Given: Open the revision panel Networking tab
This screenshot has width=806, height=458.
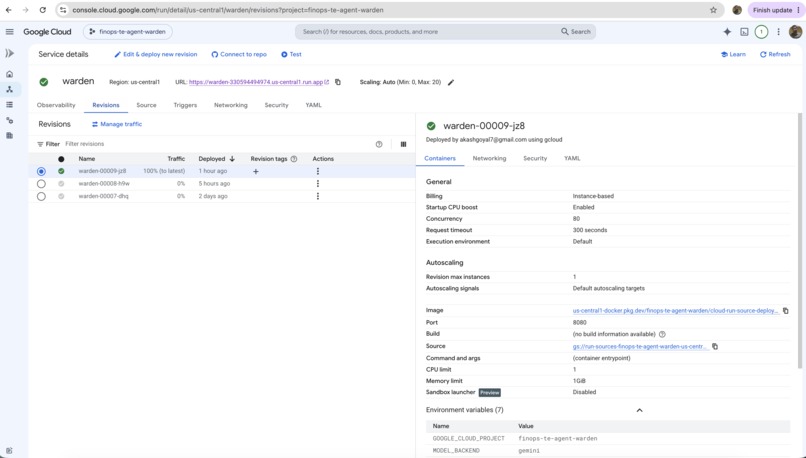Looking at the screenshot, I should point(489,158).
